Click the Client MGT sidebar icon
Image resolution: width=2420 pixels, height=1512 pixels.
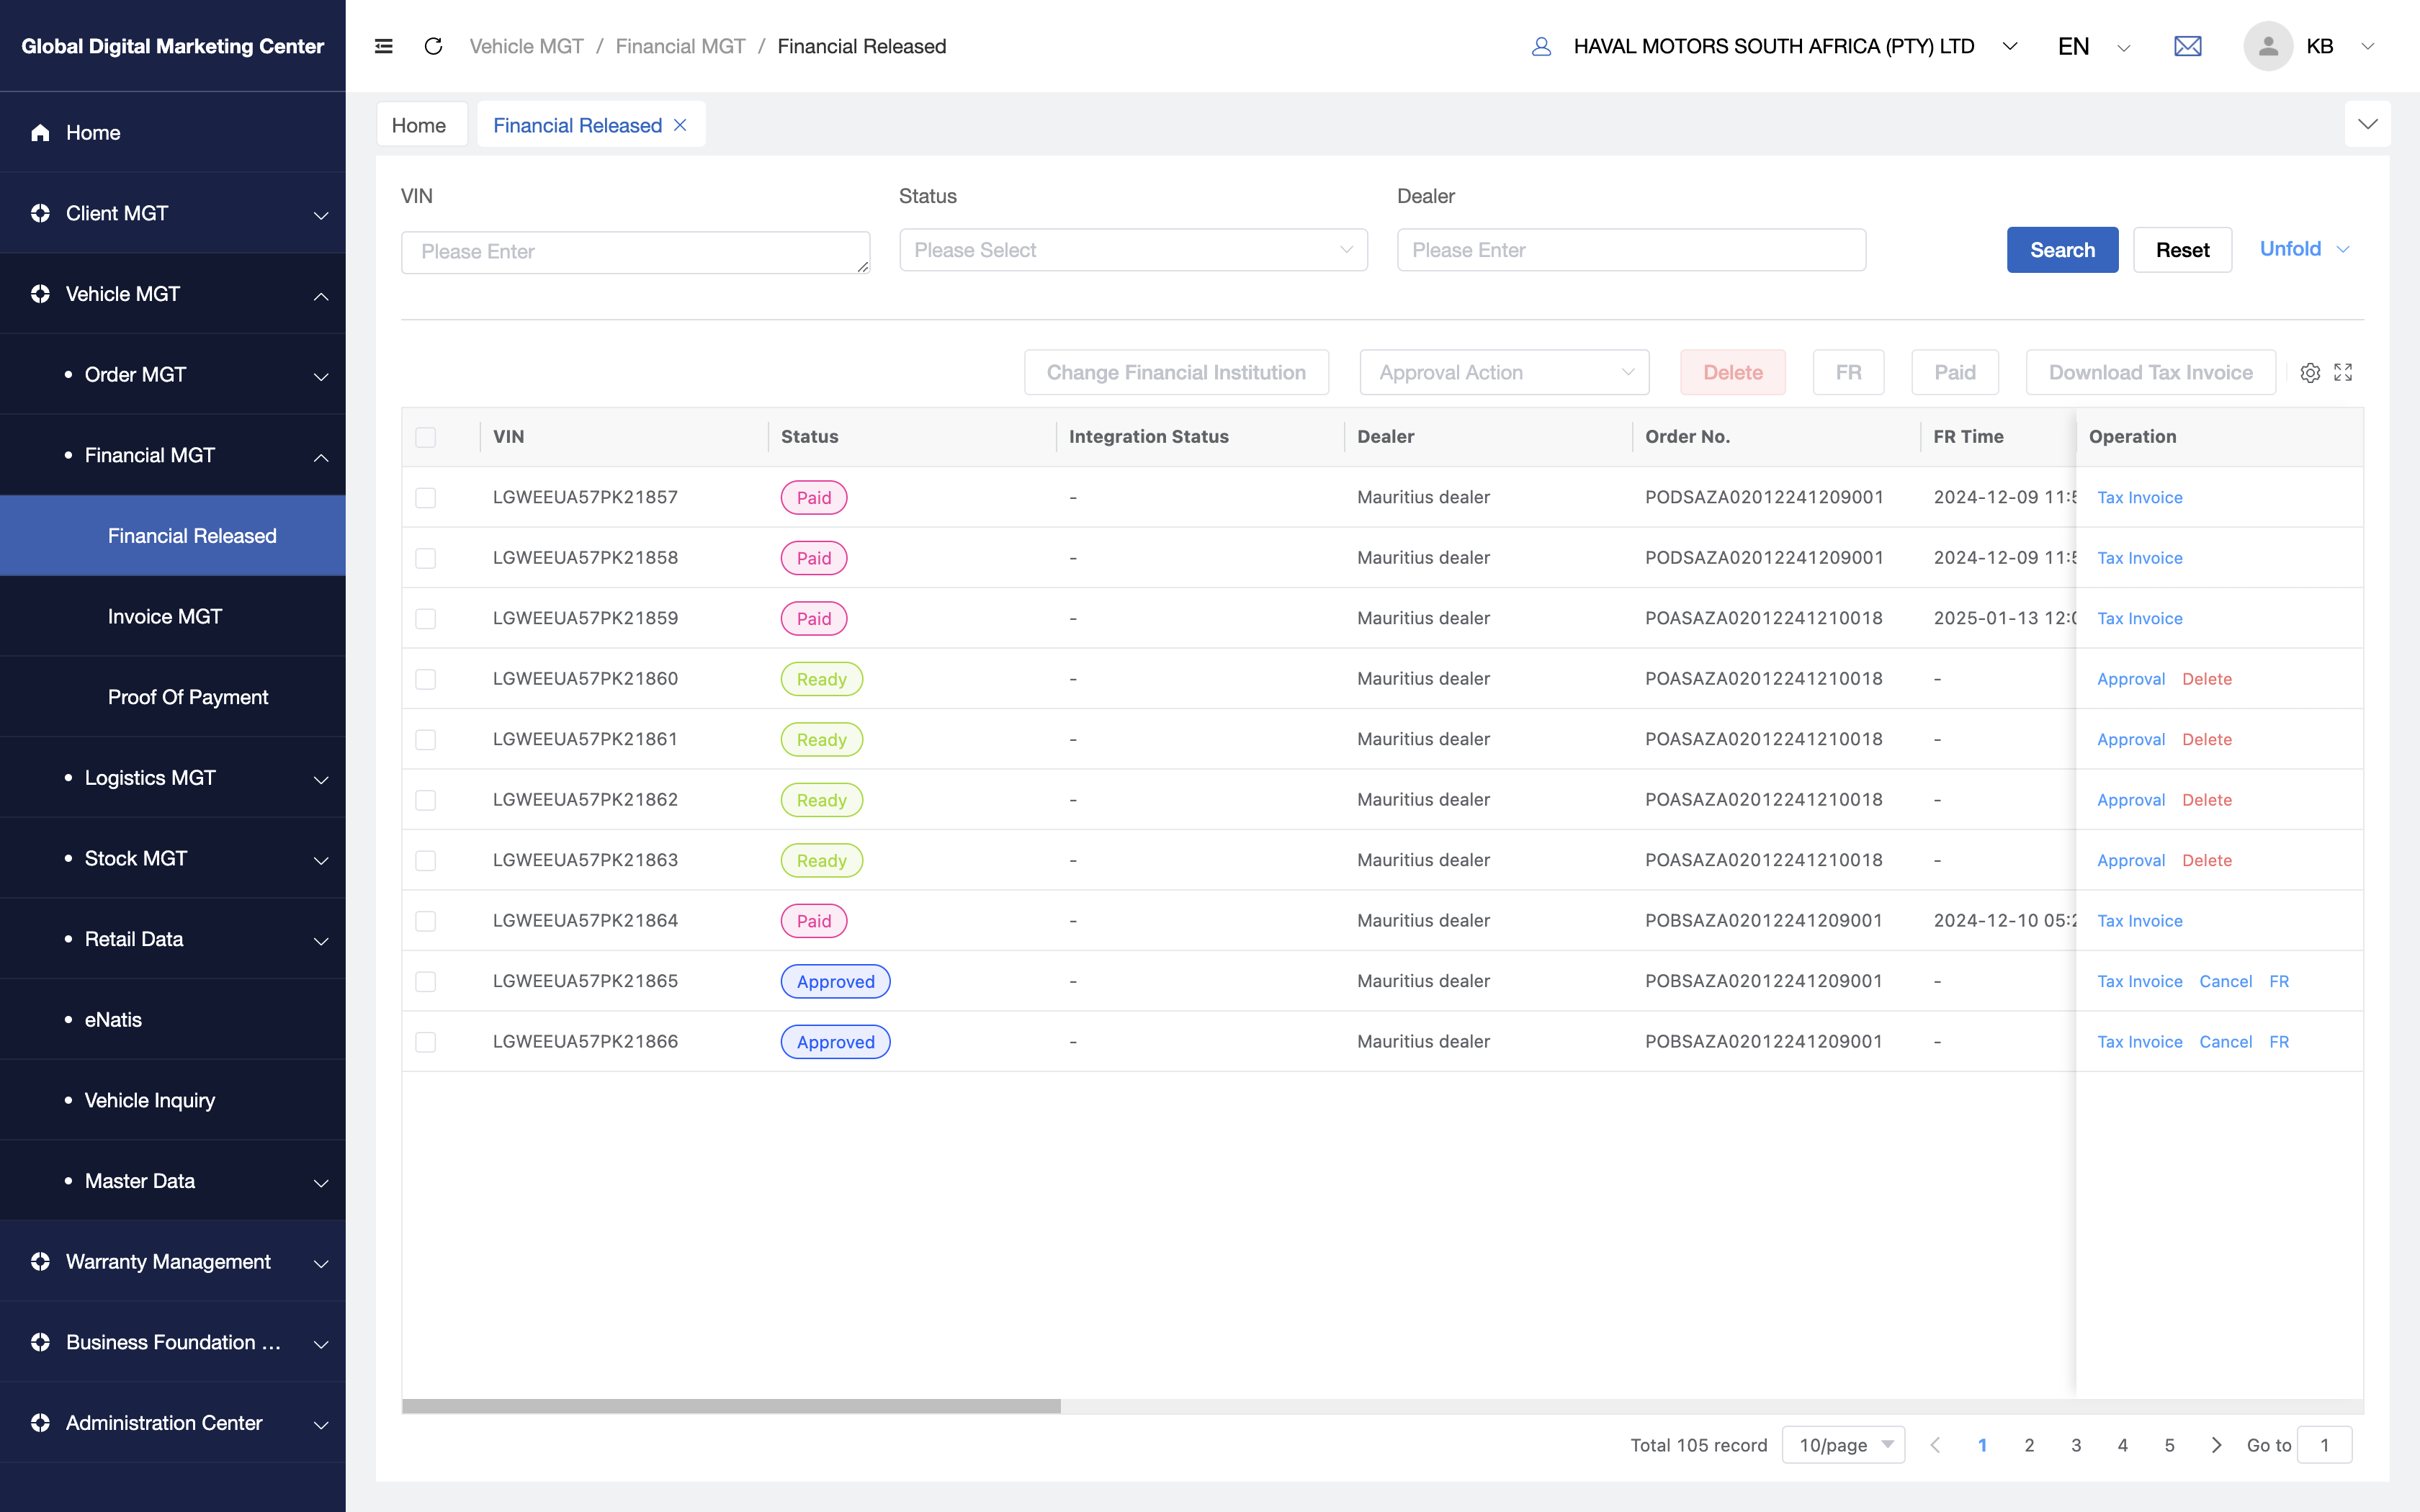tap(40, 213)
